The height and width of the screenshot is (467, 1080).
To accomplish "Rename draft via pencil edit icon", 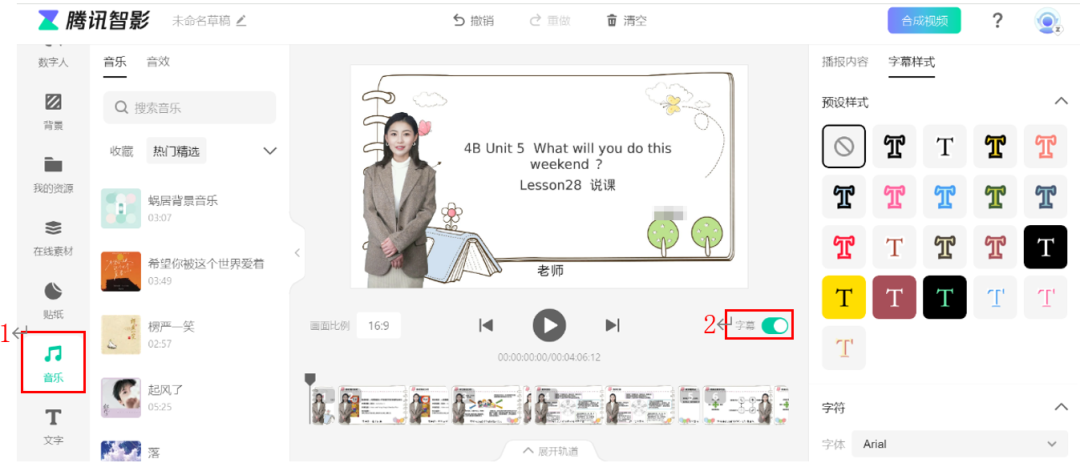I will [240, 21].
